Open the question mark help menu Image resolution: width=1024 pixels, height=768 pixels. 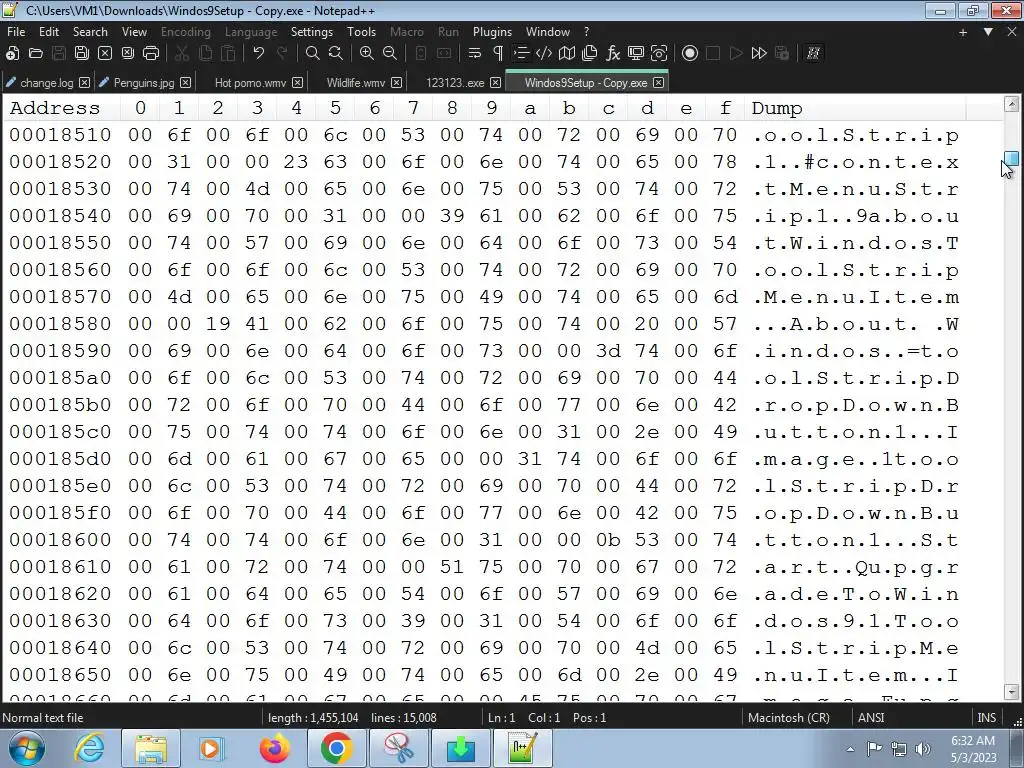(x=586, y=31)
